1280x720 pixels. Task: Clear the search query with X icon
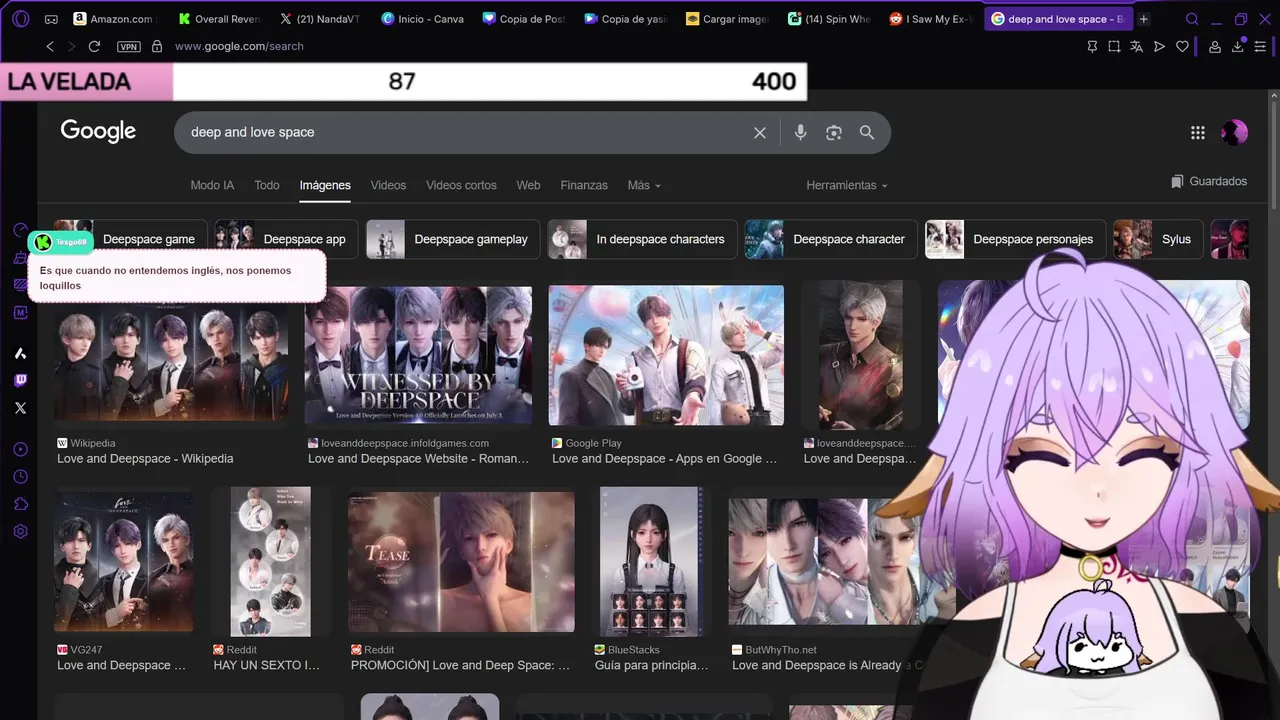coord(760,132)
